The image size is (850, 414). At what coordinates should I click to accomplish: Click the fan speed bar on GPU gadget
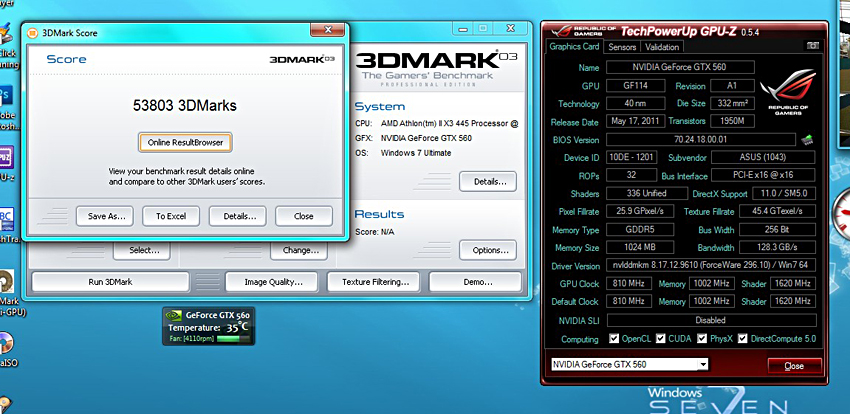tap(232, 339)
